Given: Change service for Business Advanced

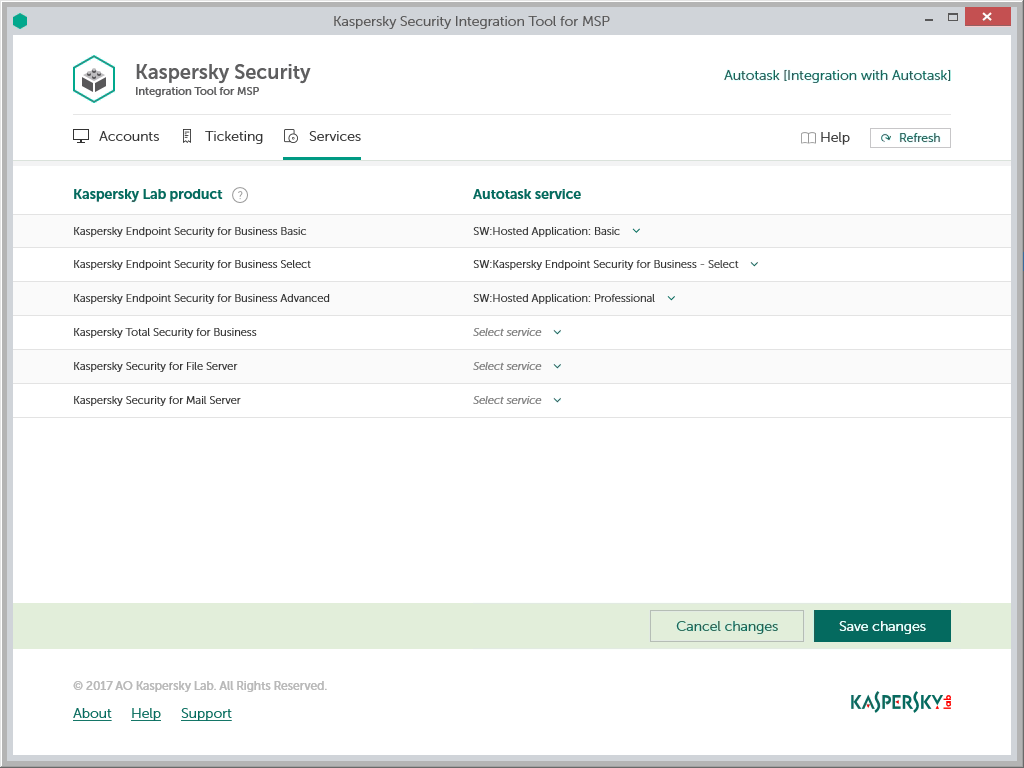Looking at the screenshot, I should (x=671, y=298).
